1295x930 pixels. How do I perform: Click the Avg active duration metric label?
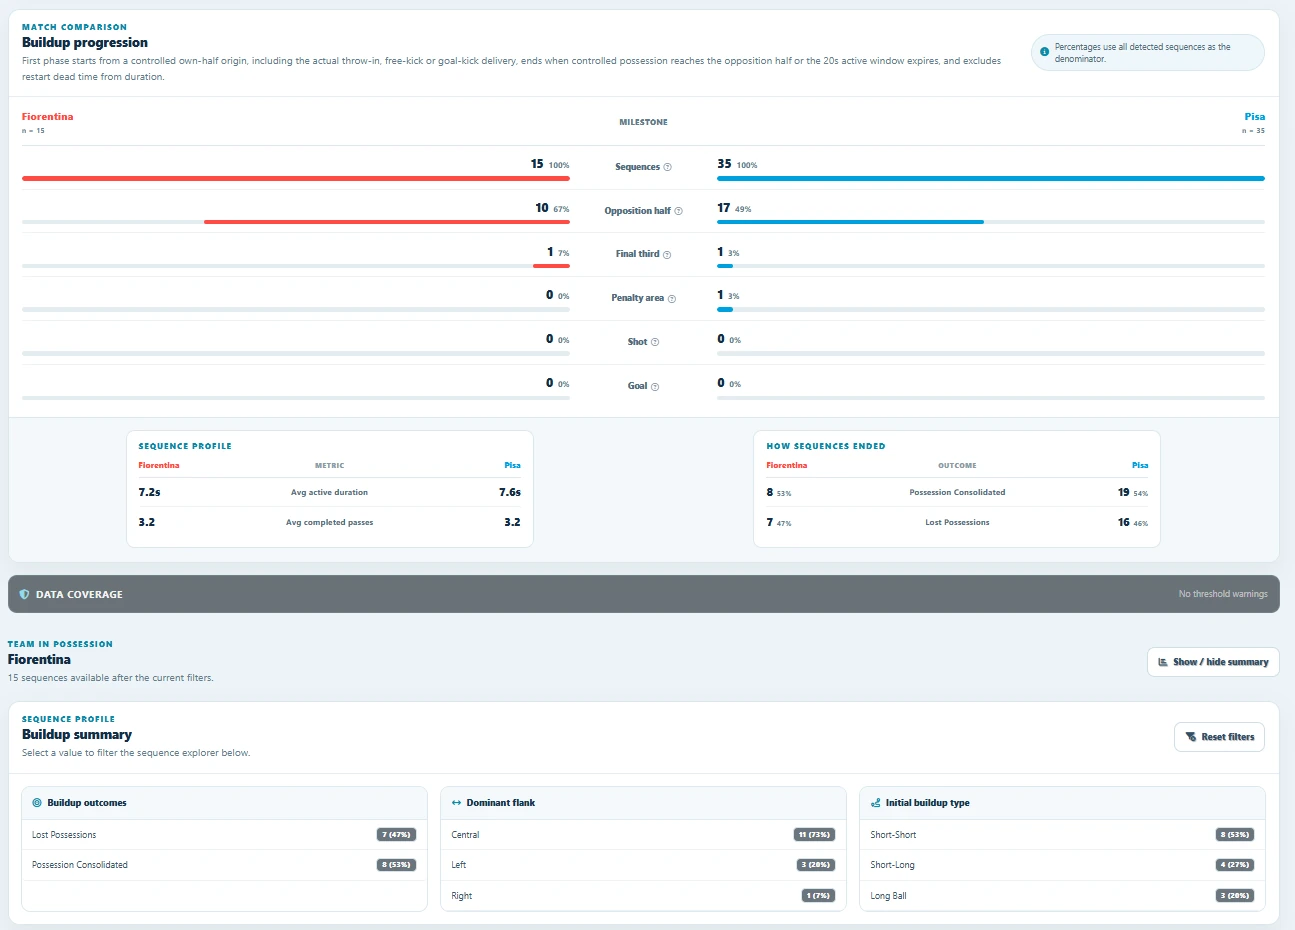point(329,493)
